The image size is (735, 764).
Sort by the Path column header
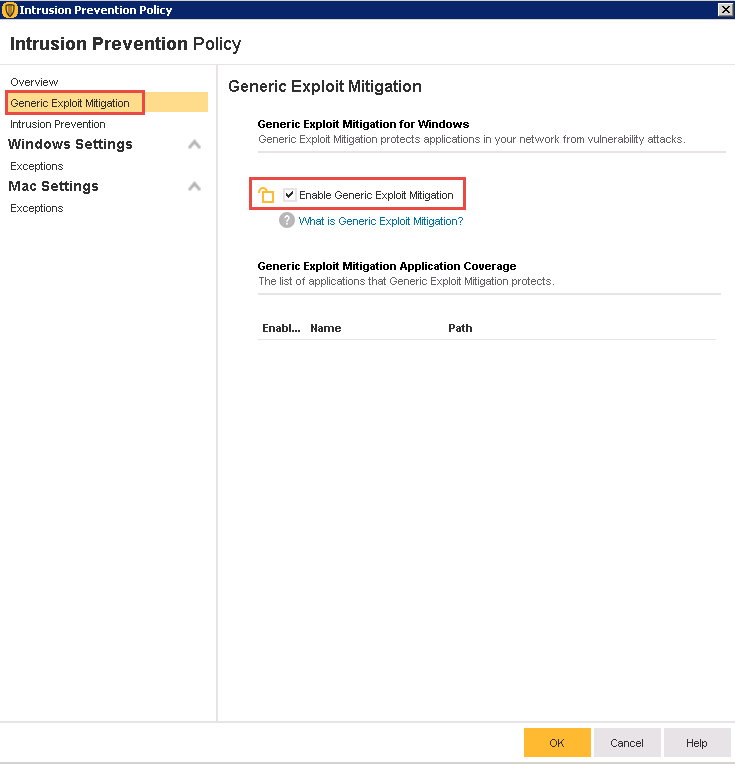coord(460,328)
